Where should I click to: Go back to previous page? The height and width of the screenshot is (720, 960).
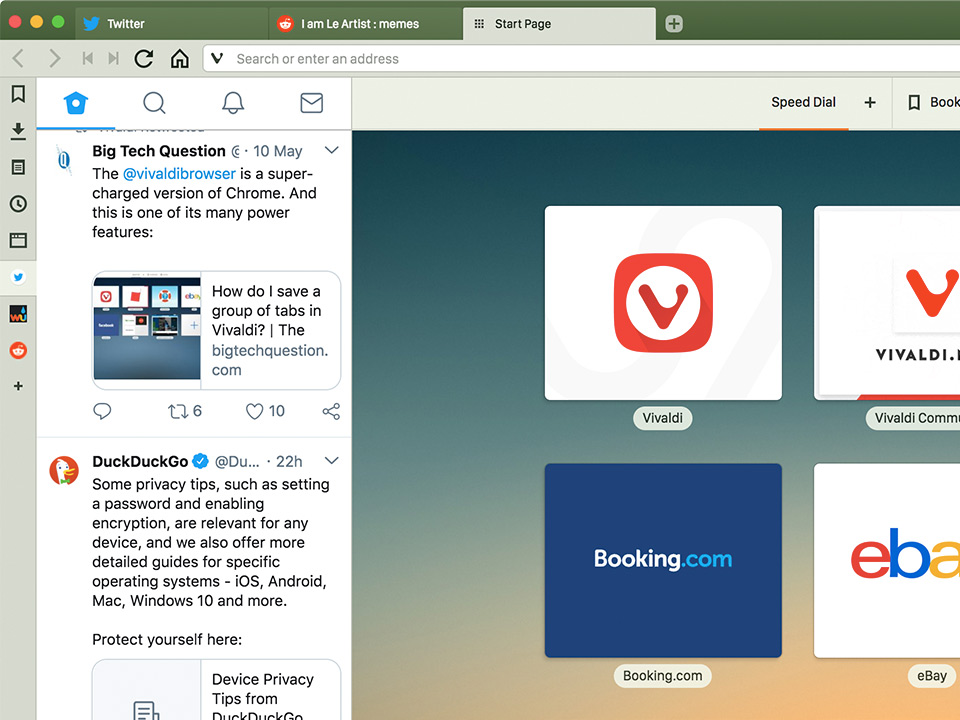coord(18,58)
